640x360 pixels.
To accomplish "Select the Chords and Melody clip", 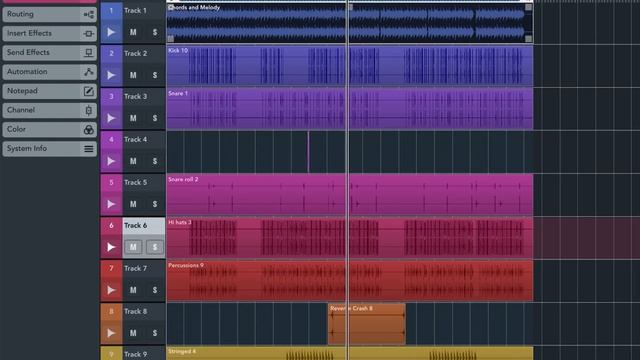I will [350, 23].
